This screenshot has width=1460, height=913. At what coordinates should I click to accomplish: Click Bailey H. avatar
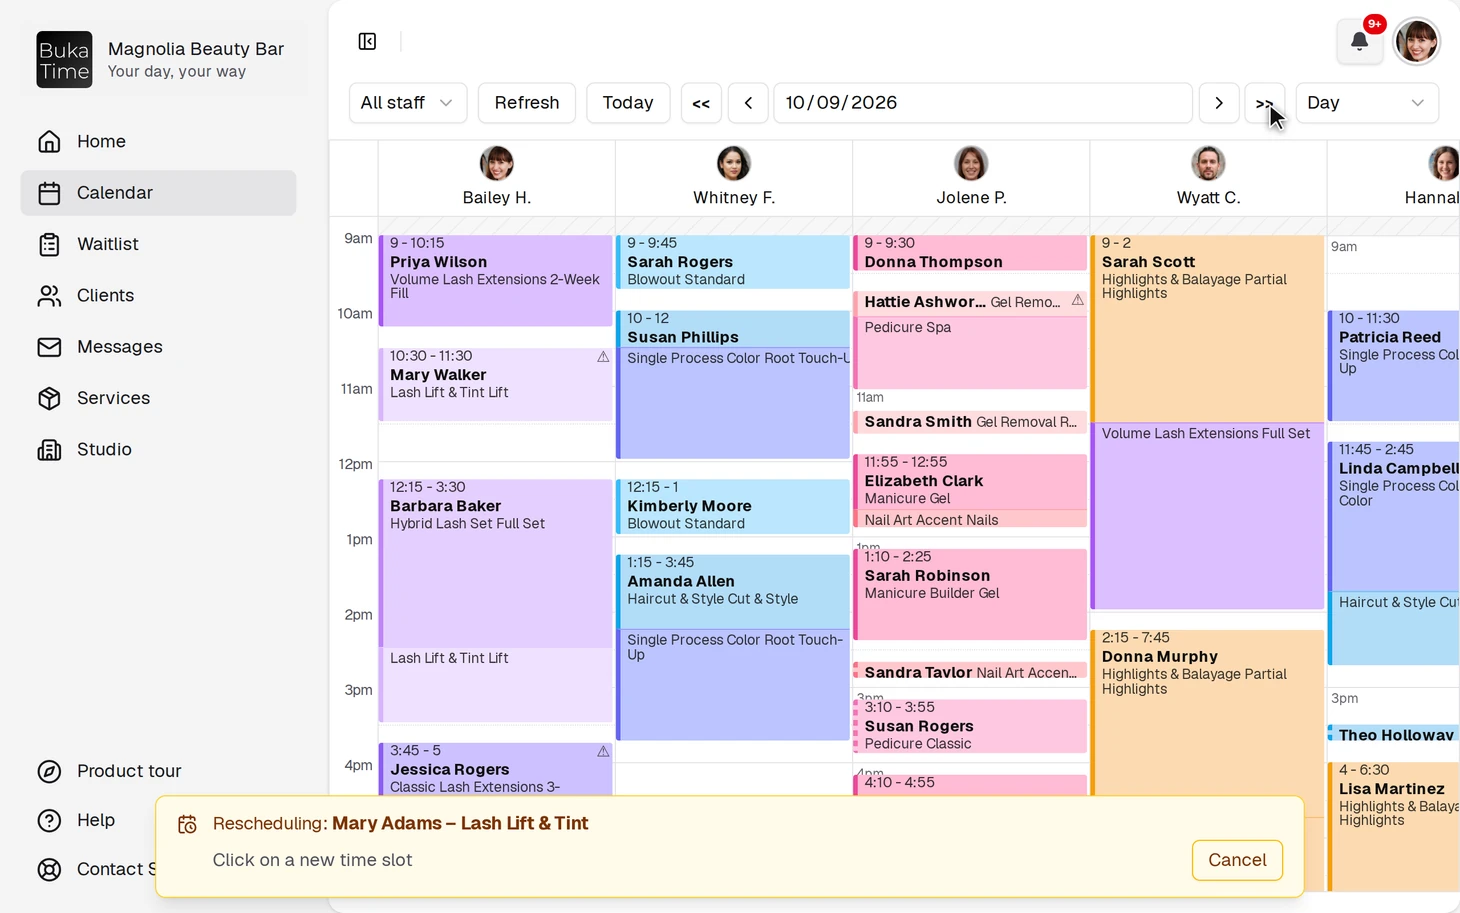point(497,162)
